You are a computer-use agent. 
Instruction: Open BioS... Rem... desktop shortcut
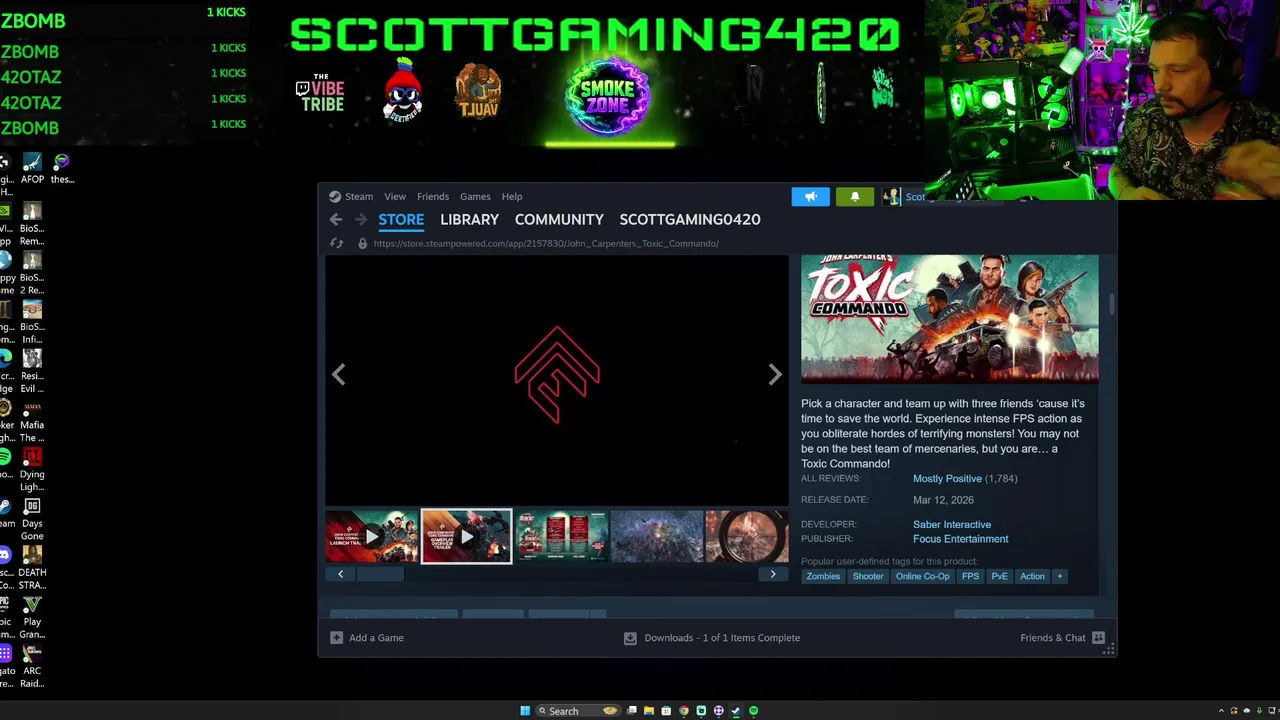point(32,223)
